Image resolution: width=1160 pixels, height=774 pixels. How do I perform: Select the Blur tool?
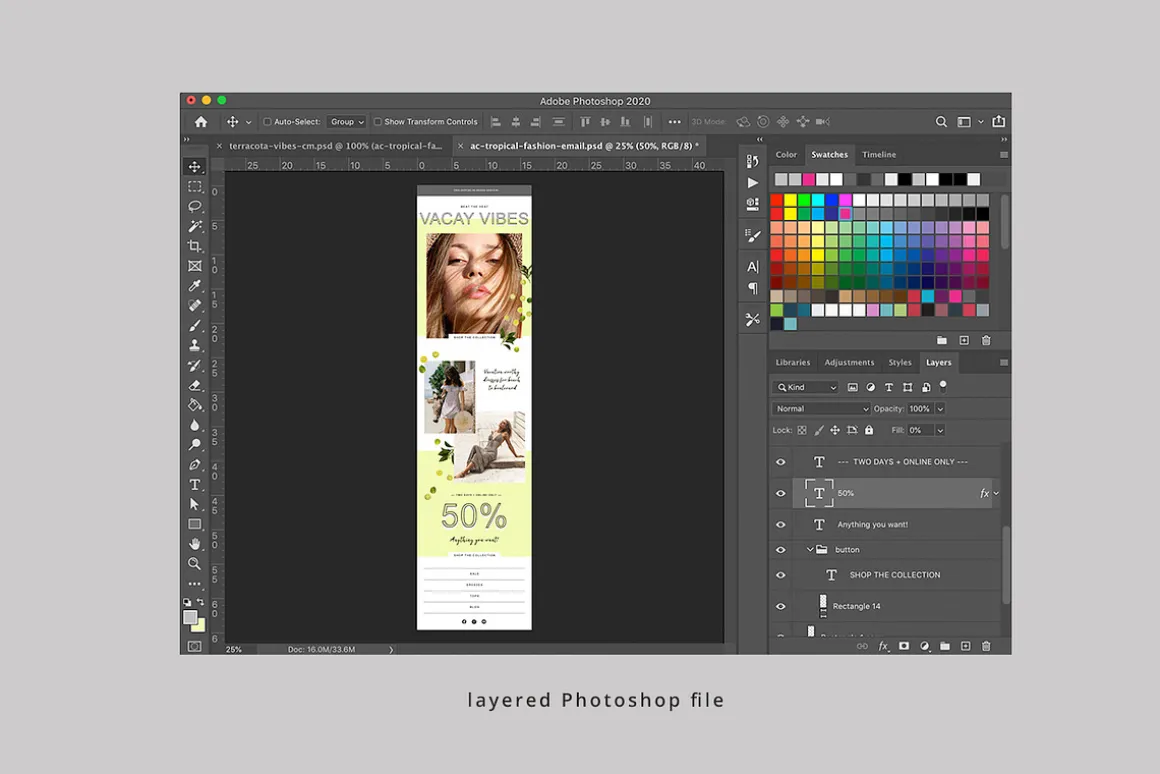pos(195,425)
